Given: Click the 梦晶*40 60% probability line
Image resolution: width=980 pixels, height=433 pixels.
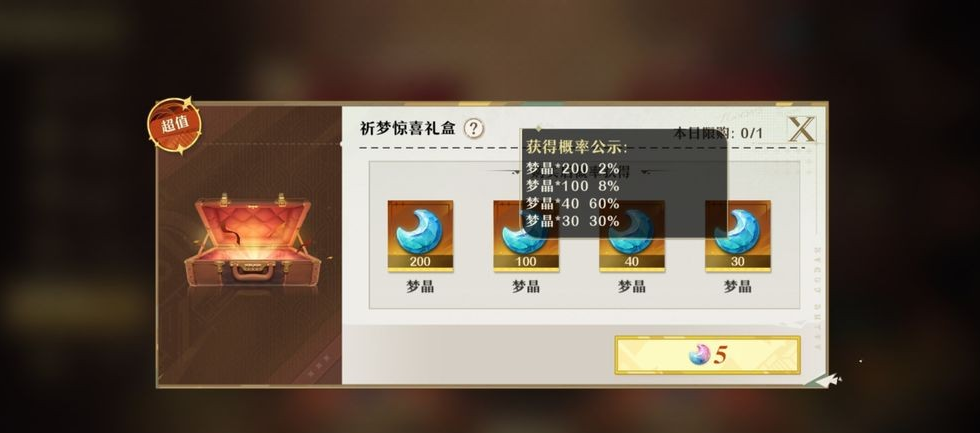Looking at the screenshot, I should [572, 204].
